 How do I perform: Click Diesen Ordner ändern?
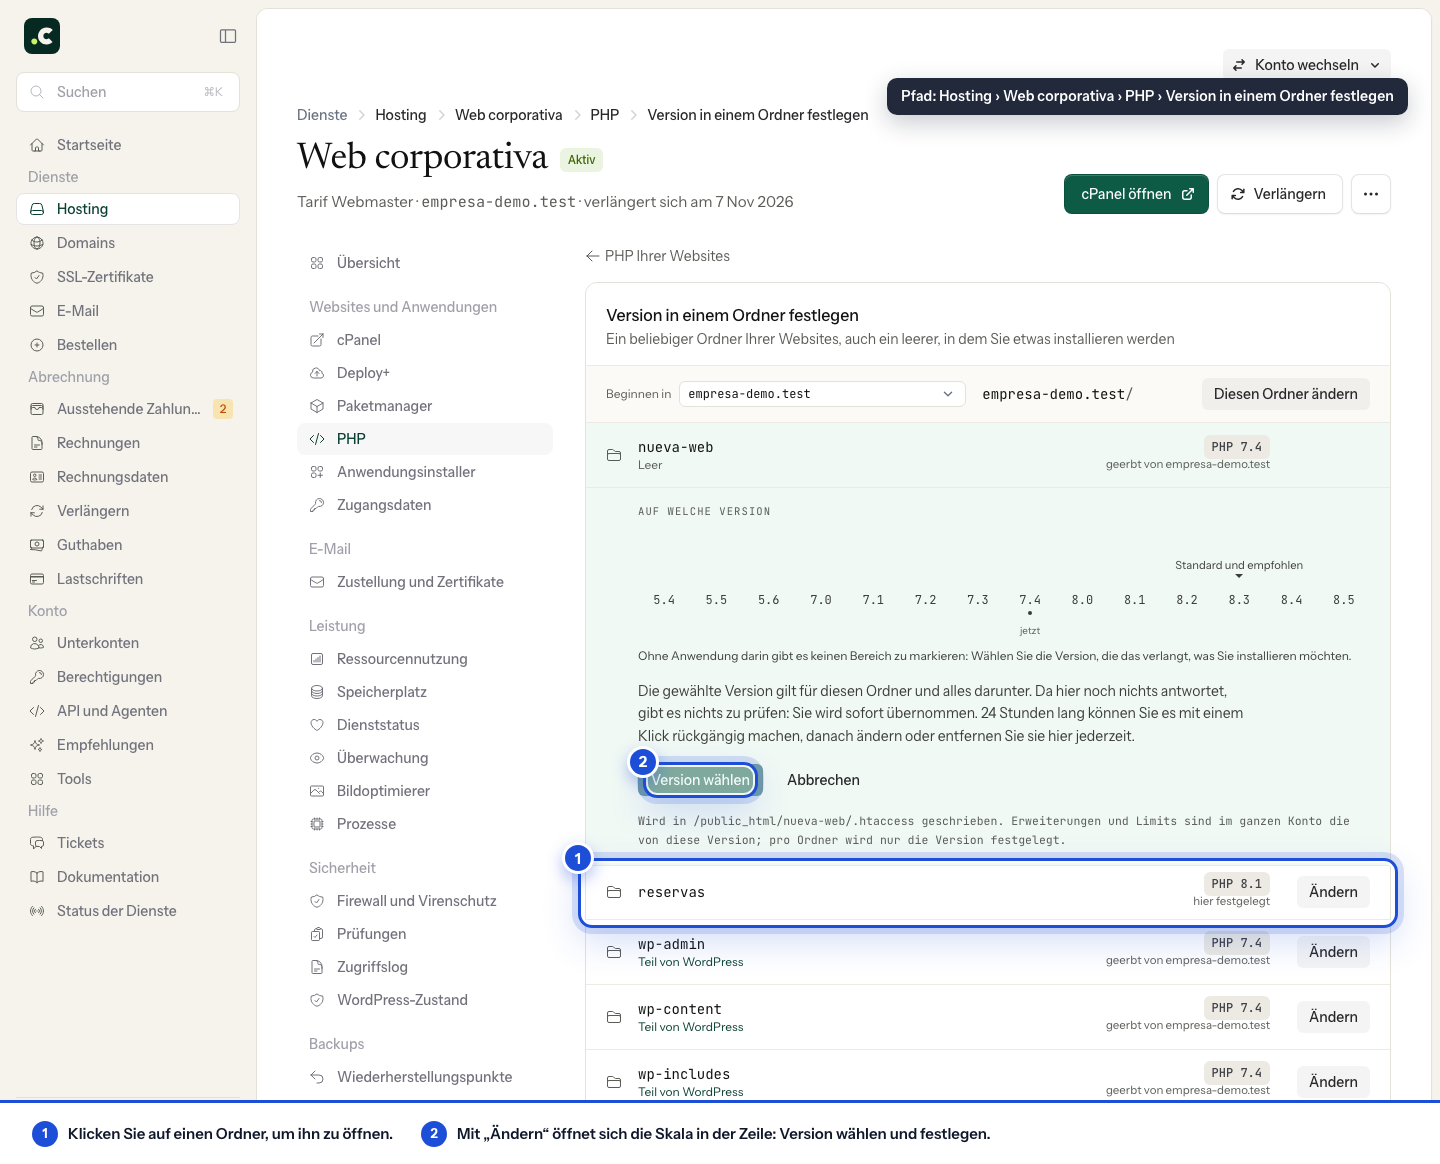(x=1285, y=394)
